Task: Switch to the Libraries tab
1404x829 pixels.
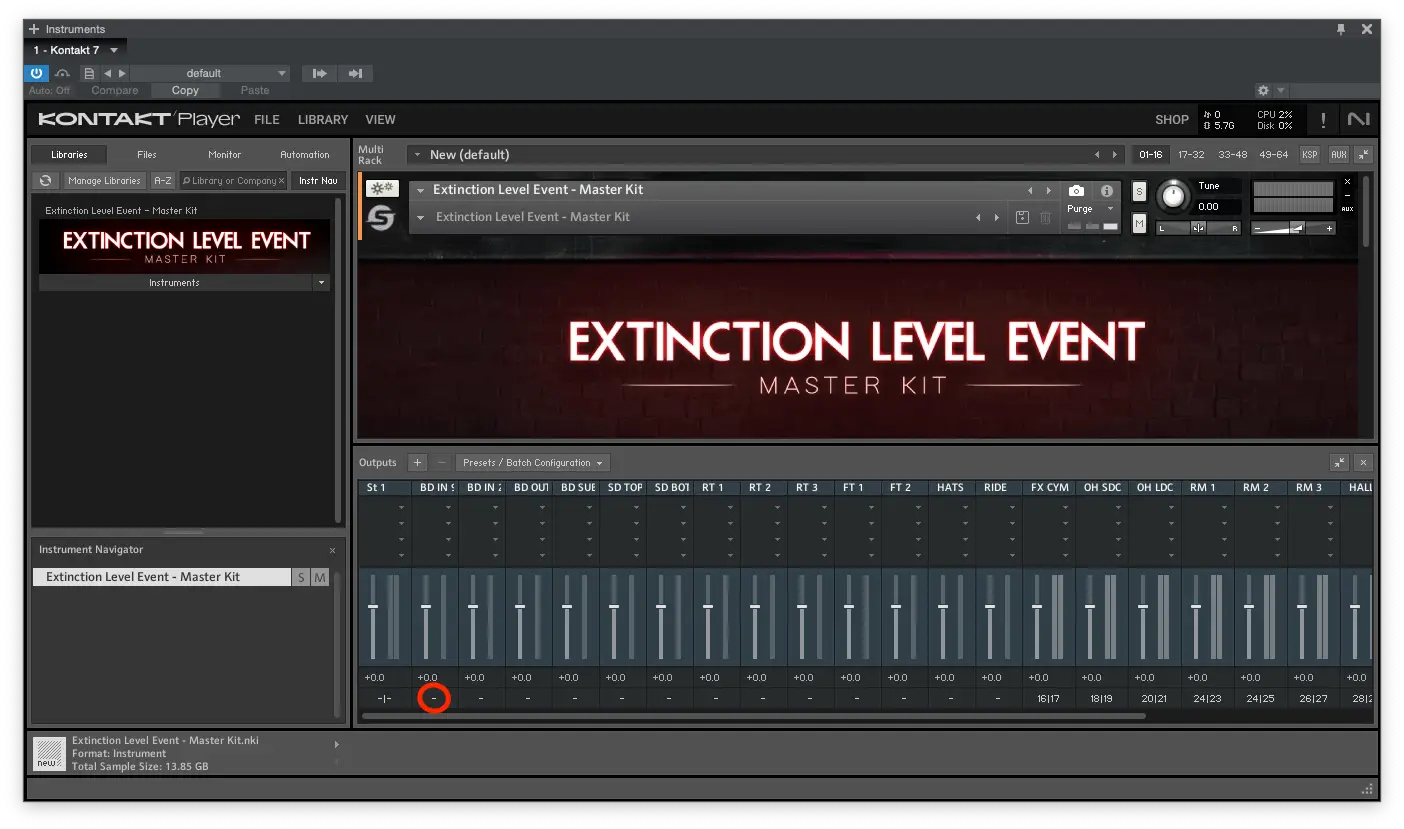Action: (69, 154)
